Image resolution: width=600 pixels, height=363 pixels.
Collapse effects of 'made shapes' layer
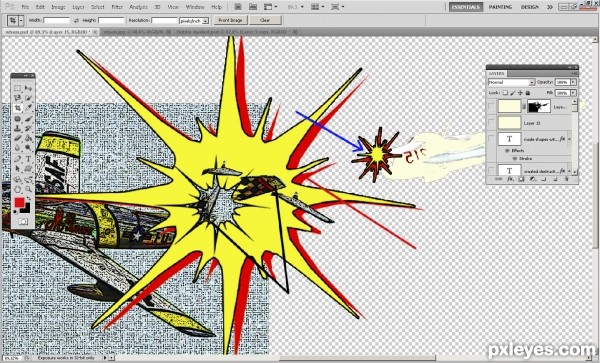tap(569, 139)
